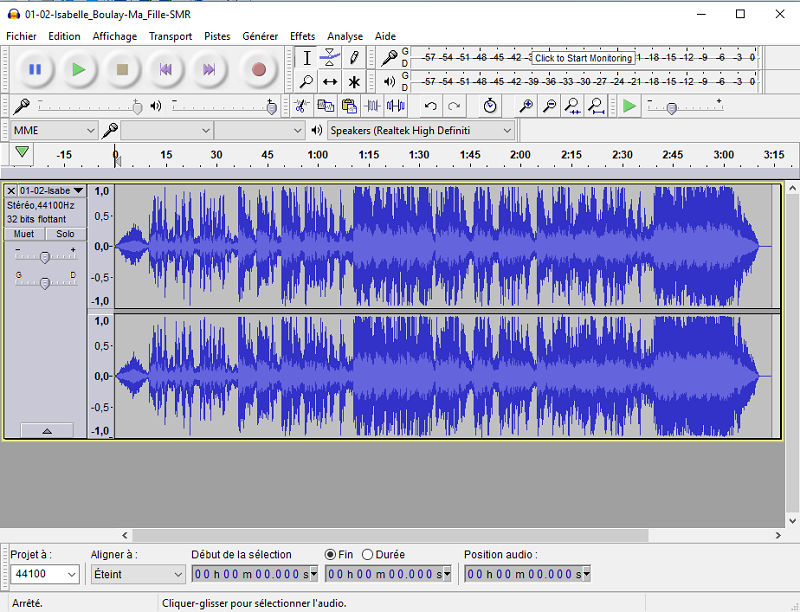Click to Start Monitoring meter
The image size is (800, 612).
585,58
